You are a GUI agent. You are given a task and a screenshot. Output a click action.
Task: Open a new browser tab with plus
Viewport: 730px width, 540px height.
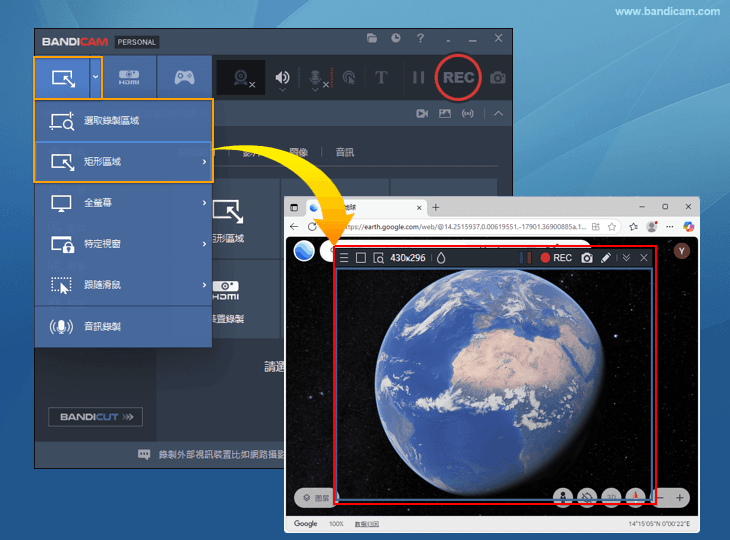click(436, 208)
